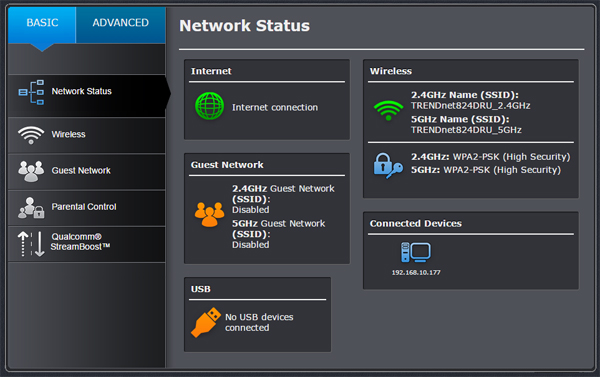Click the Wireless panel heading
The width and height of the screenshot is (600, 377).
coord(391,71)
